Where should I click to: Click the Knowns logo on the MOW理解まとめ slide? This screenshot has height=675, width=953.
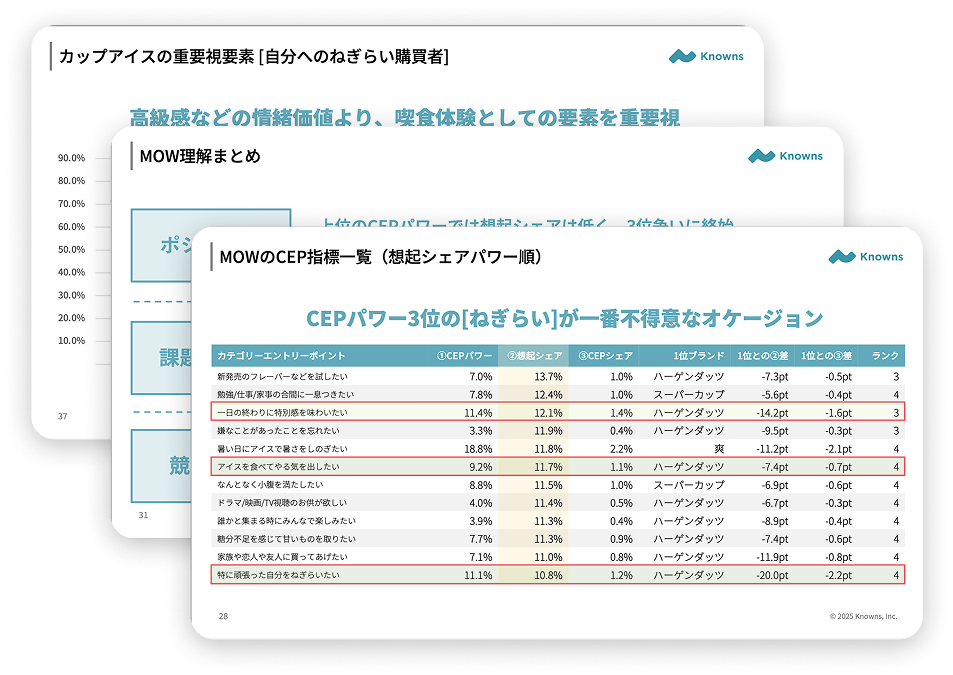click(785, 156)
